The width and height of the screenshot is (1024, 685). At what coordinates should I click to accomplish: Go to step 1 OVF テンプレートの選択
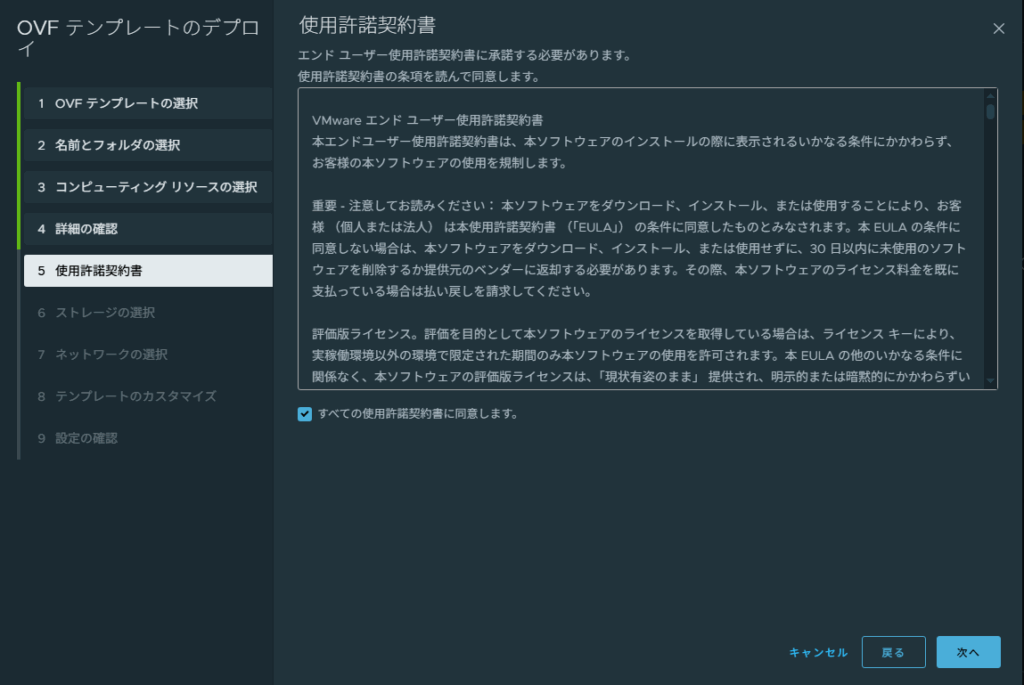(x=146, y=104)
